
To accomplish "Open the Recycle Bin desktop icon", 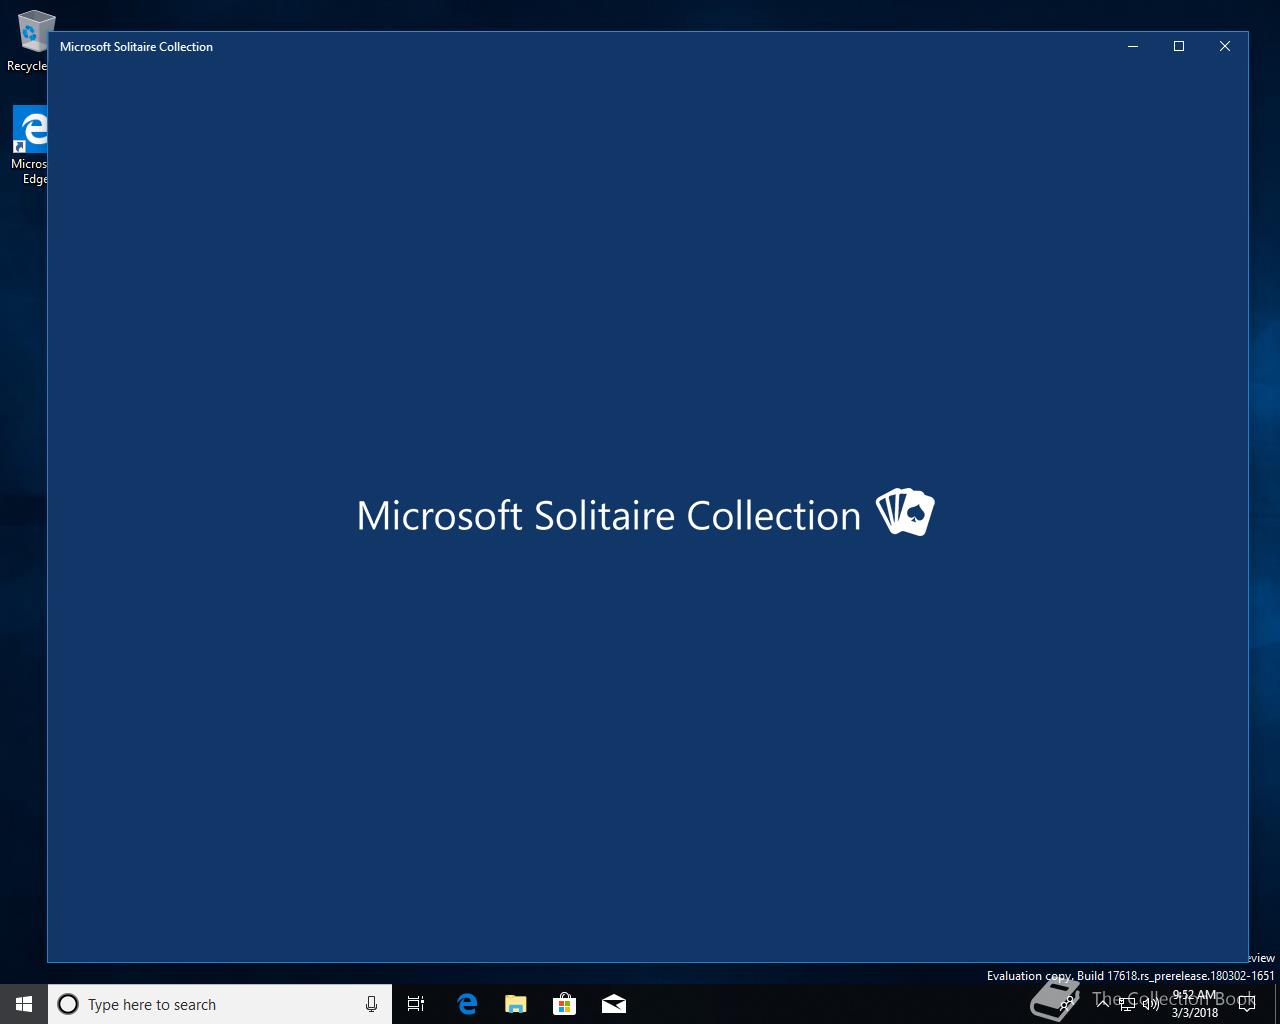I will pos(30,40).
